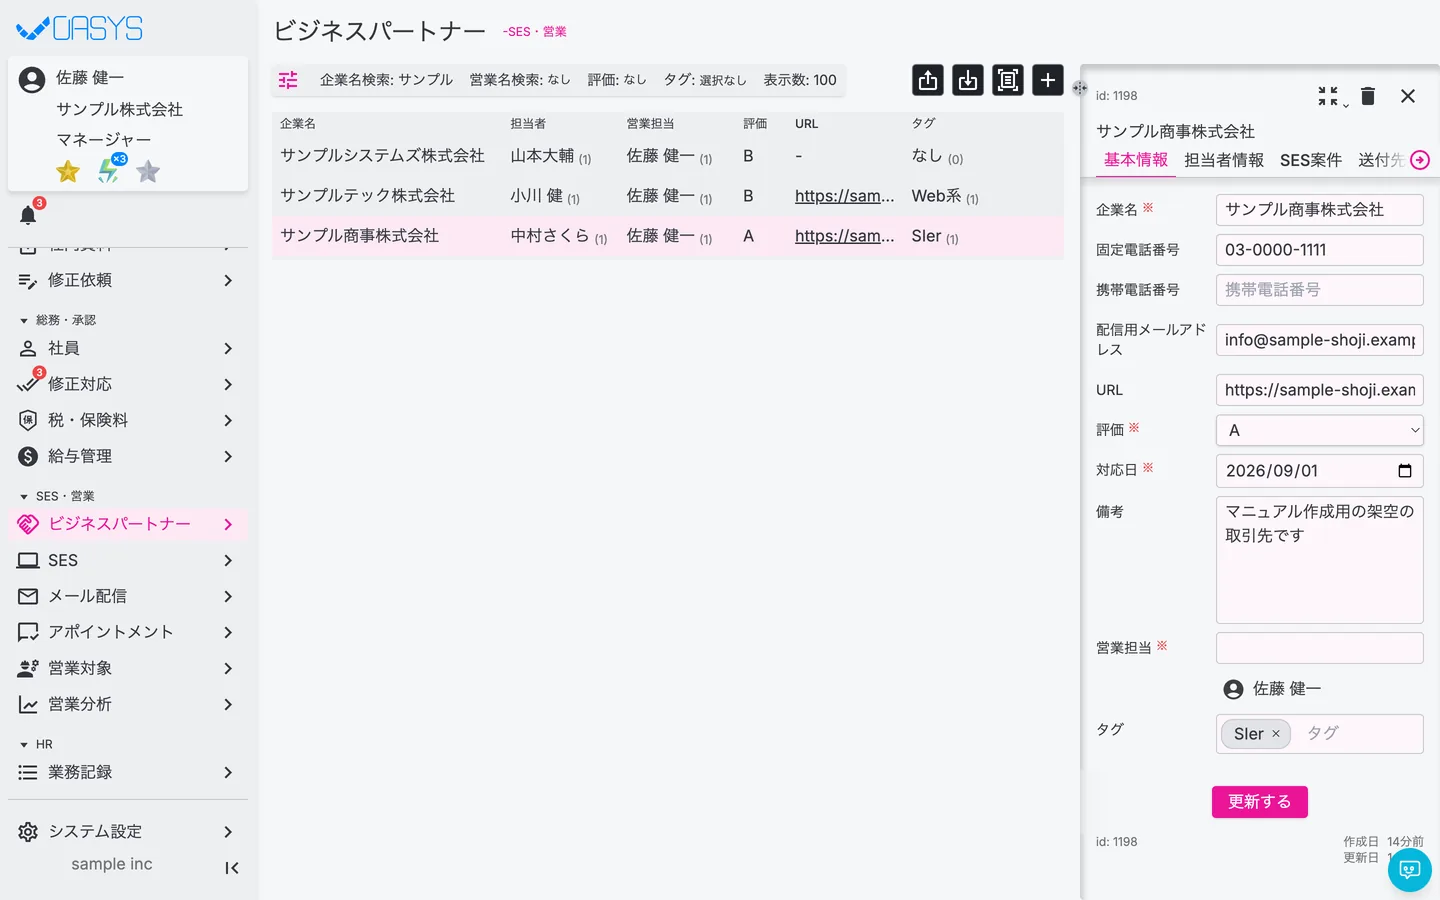This screenshot has width=1440, height=900.
Task: Click the 携帯電話番号 input field
Action: pos(1320,290)
